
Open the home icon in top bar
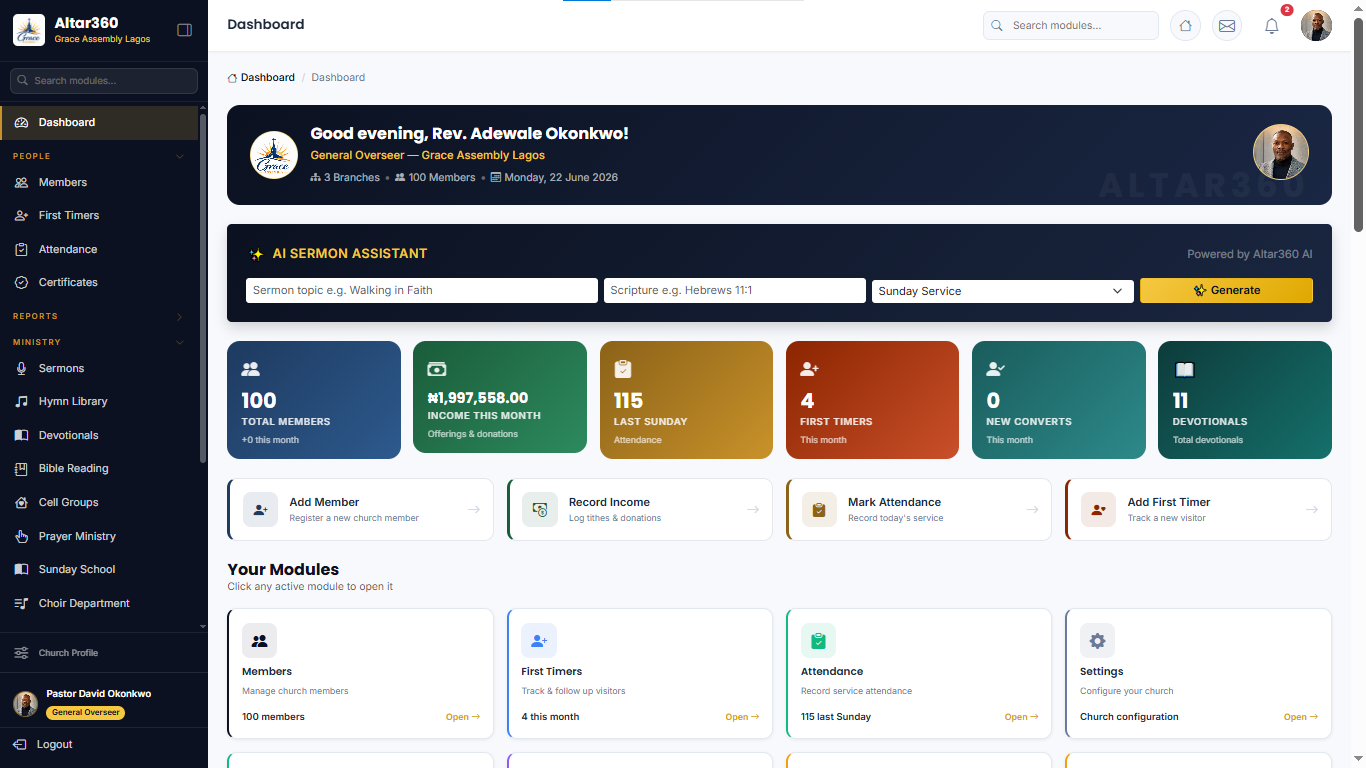click(x=1185, y=26)
